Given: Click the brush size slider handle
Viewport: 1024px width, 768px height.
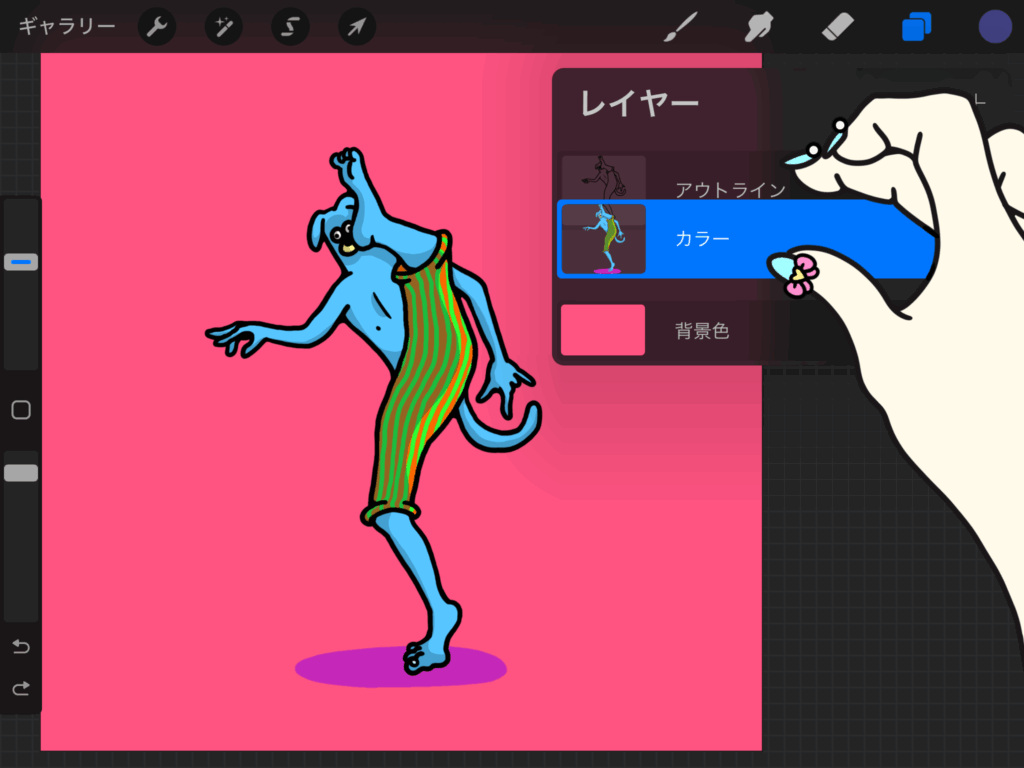Looking at the screenshot, I should pyautogui.click(x=21, y=262).
